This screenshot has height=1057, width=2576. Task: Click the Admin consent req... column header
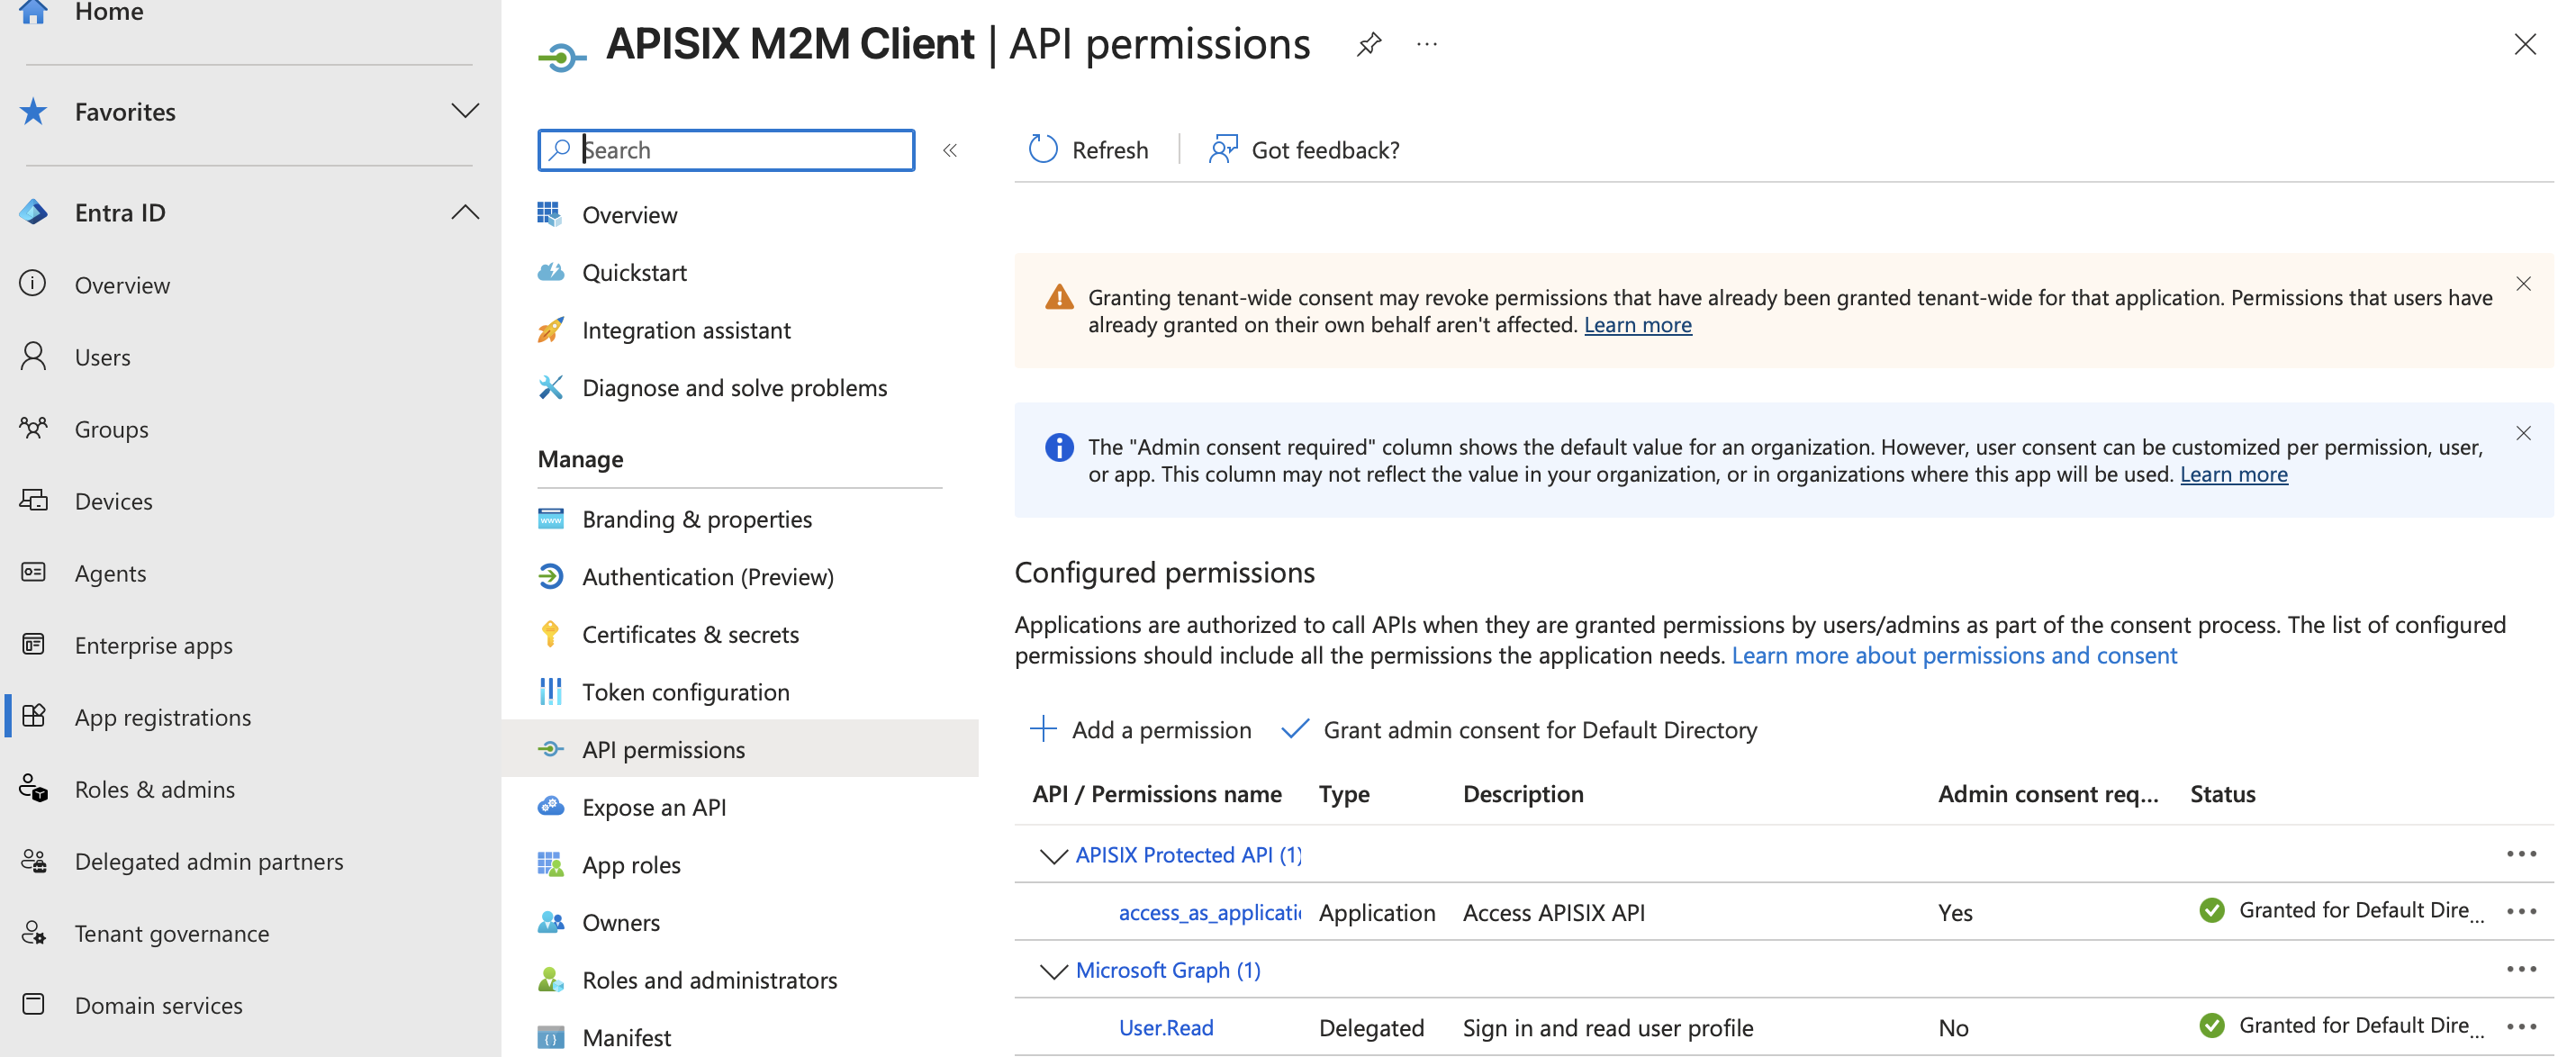(x=2047, y=793)
